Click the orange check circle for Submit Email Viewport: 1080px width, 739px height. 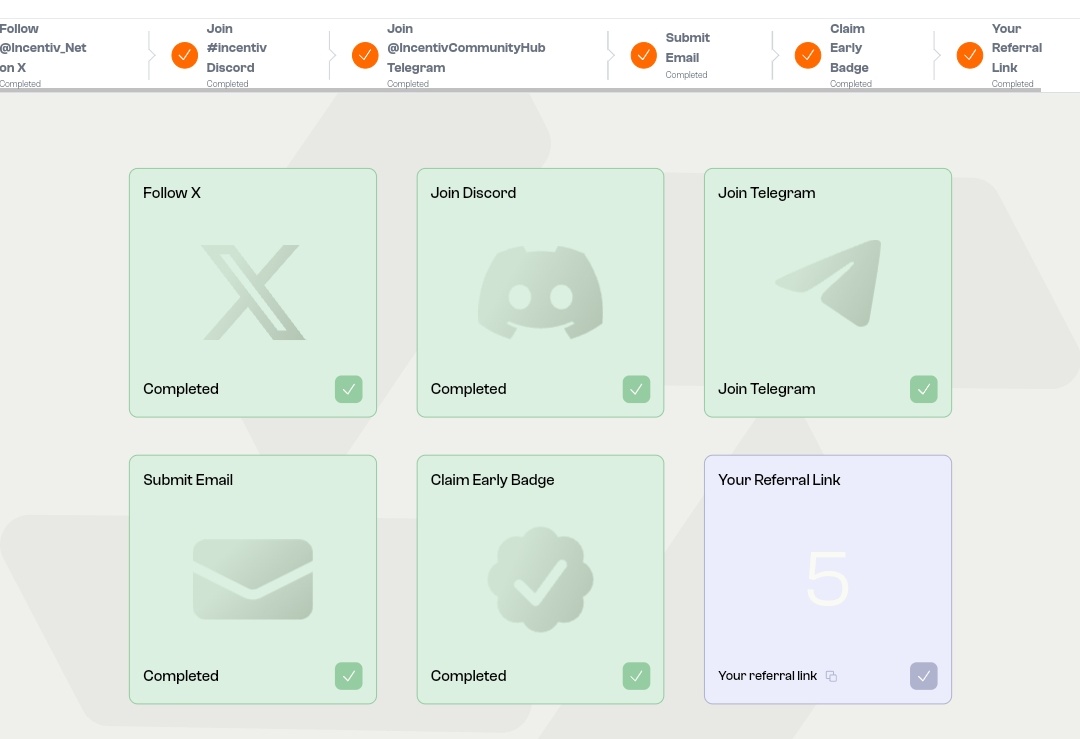click(643, 55)
